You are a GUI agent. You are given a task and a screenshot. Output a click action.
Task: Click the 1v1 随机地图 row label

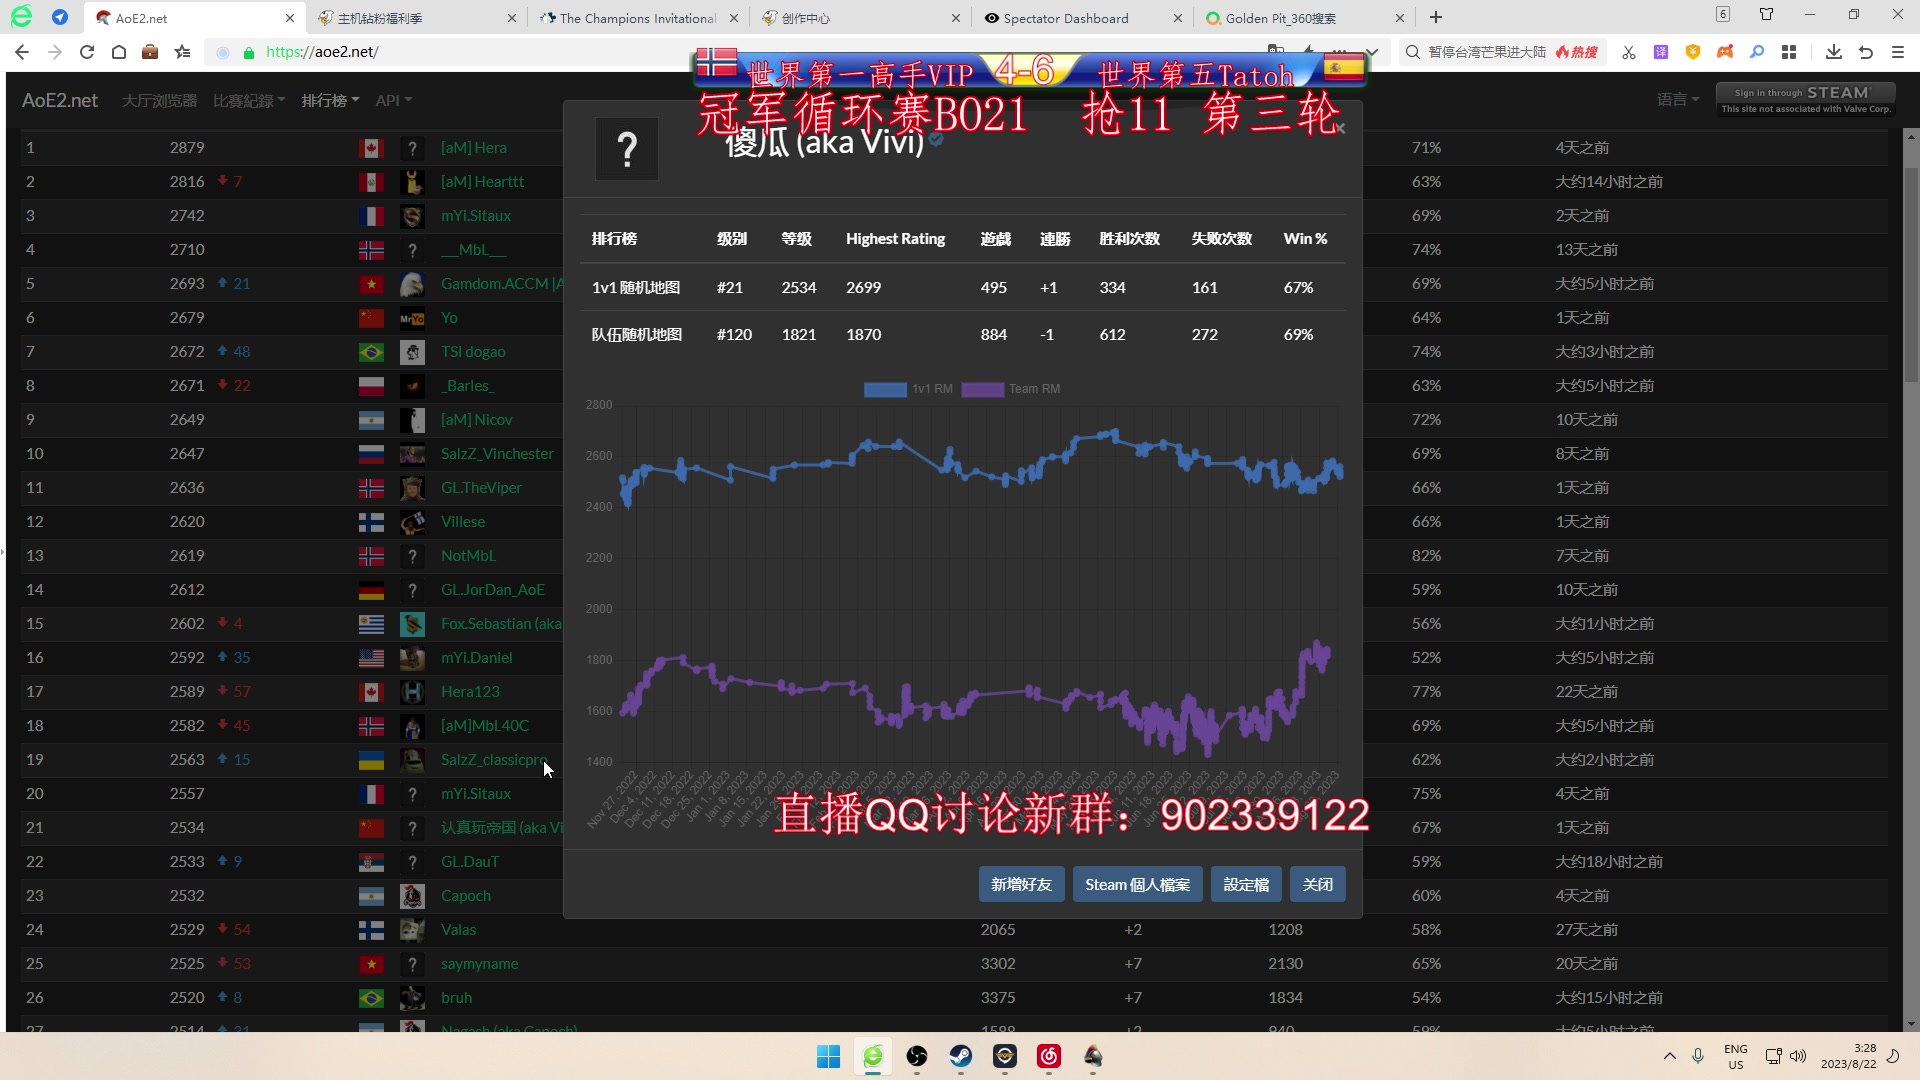636,288
